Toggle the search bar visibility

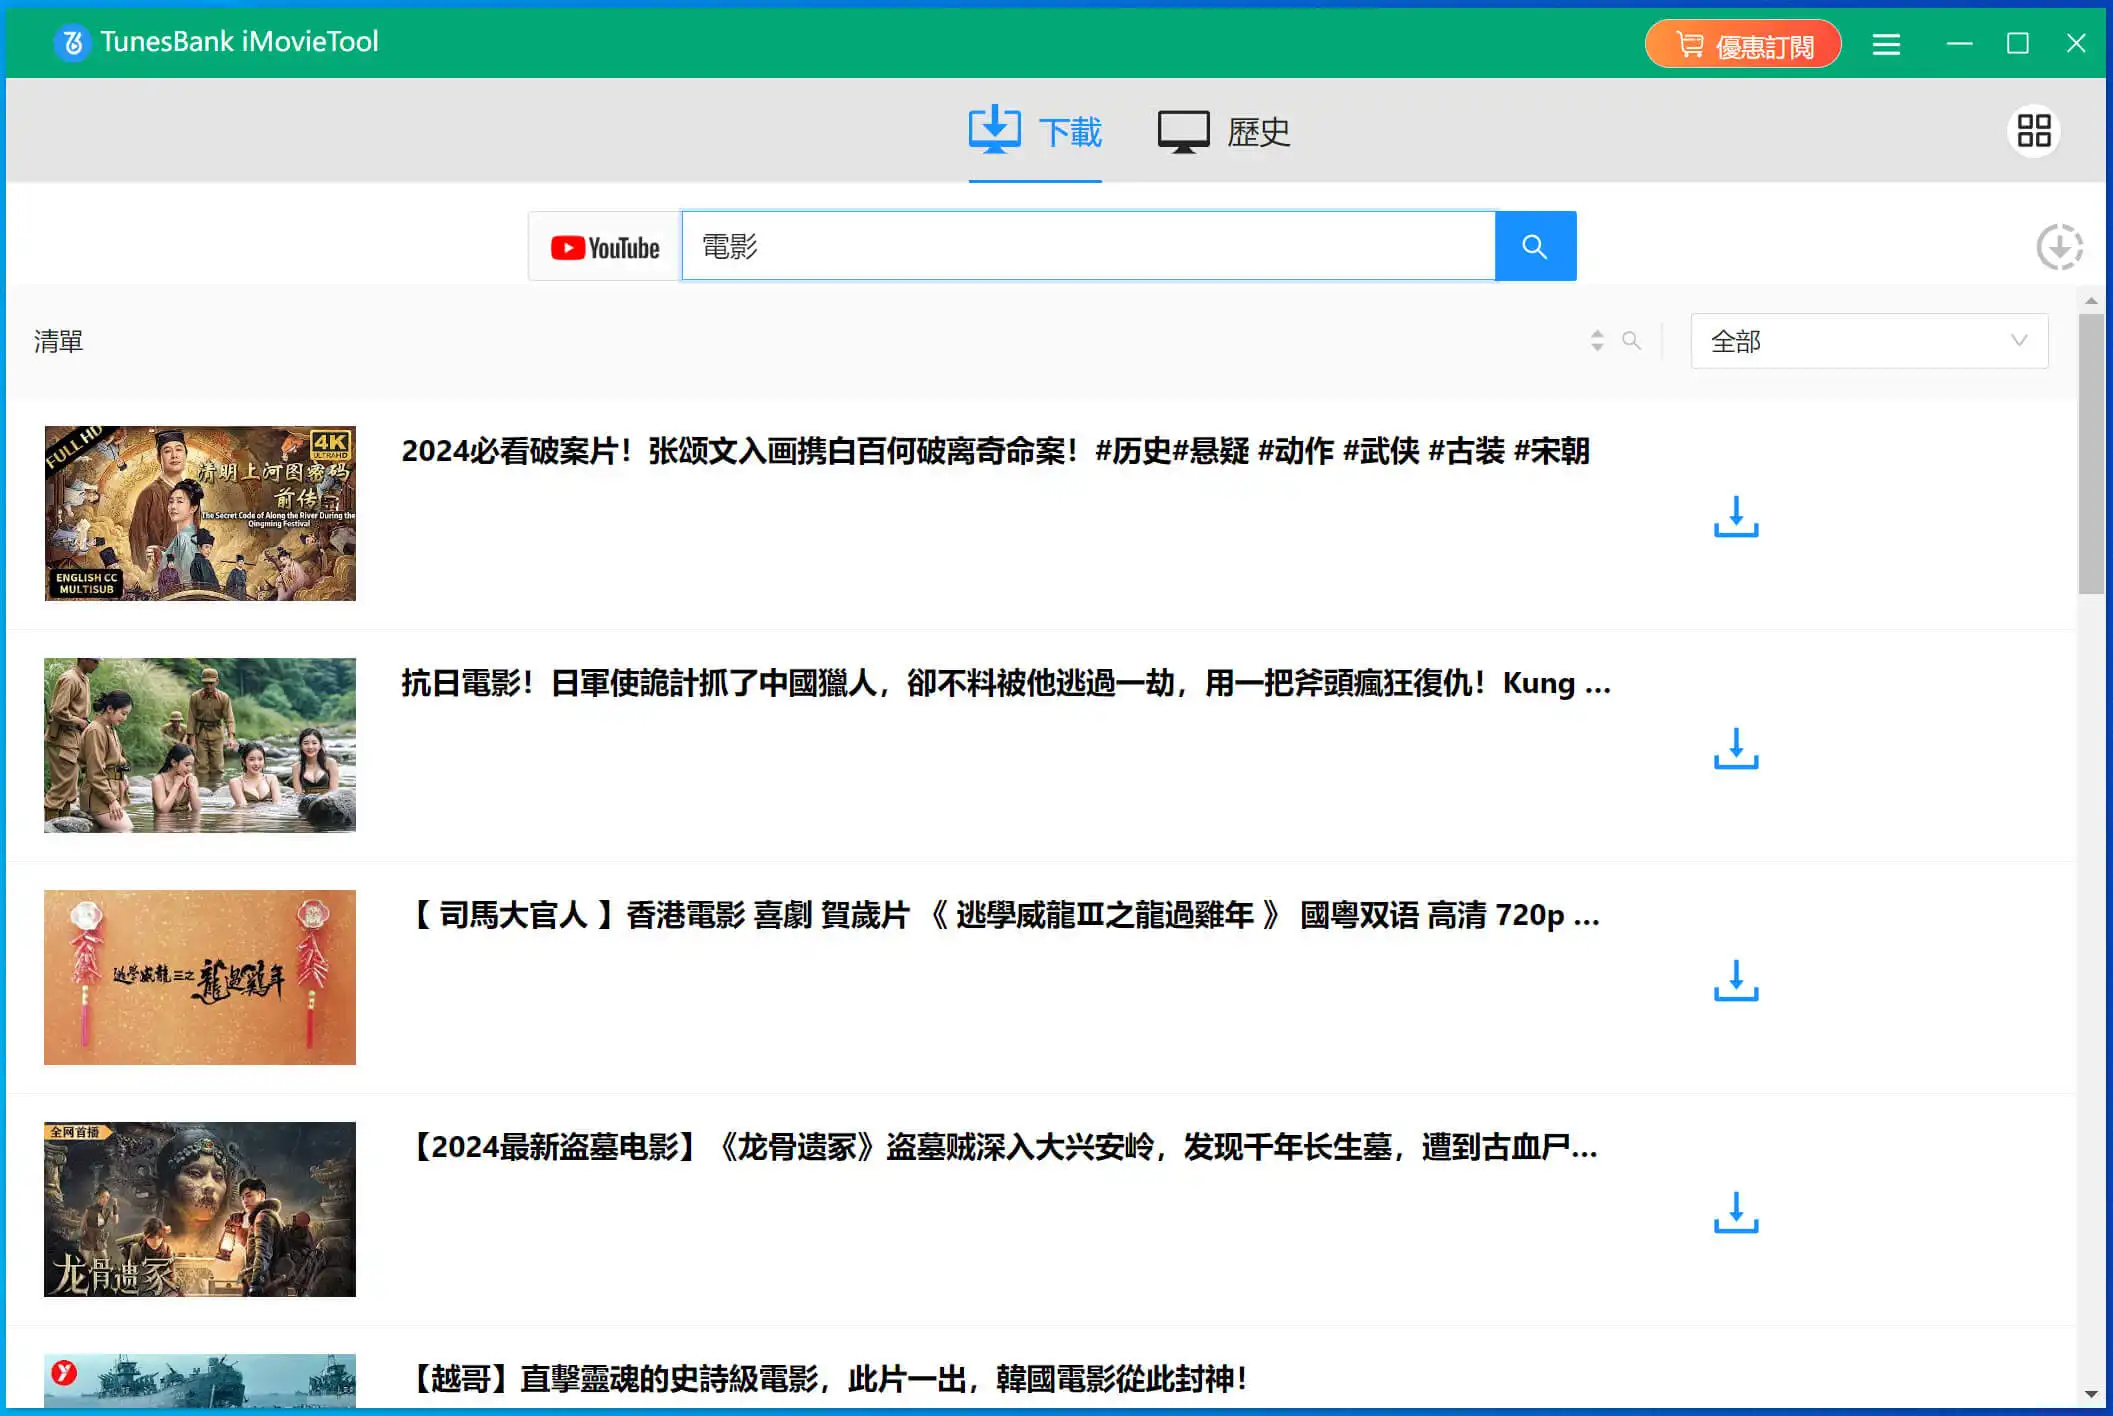[x=1634, y=340]
